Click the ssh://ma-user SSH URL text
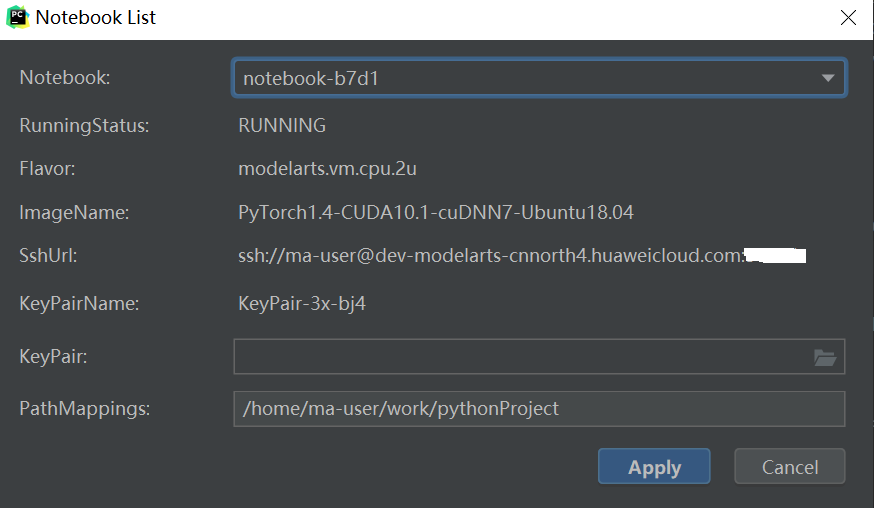The width and height of the screenshot is (874, 508). (490, 256)
